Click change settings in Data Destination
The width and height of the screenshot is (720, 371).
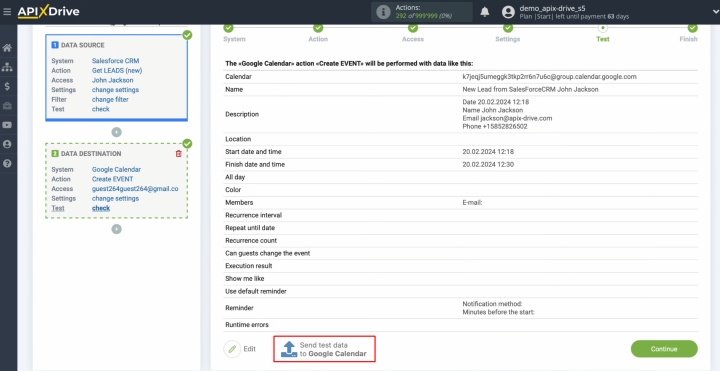click(115, 198)
